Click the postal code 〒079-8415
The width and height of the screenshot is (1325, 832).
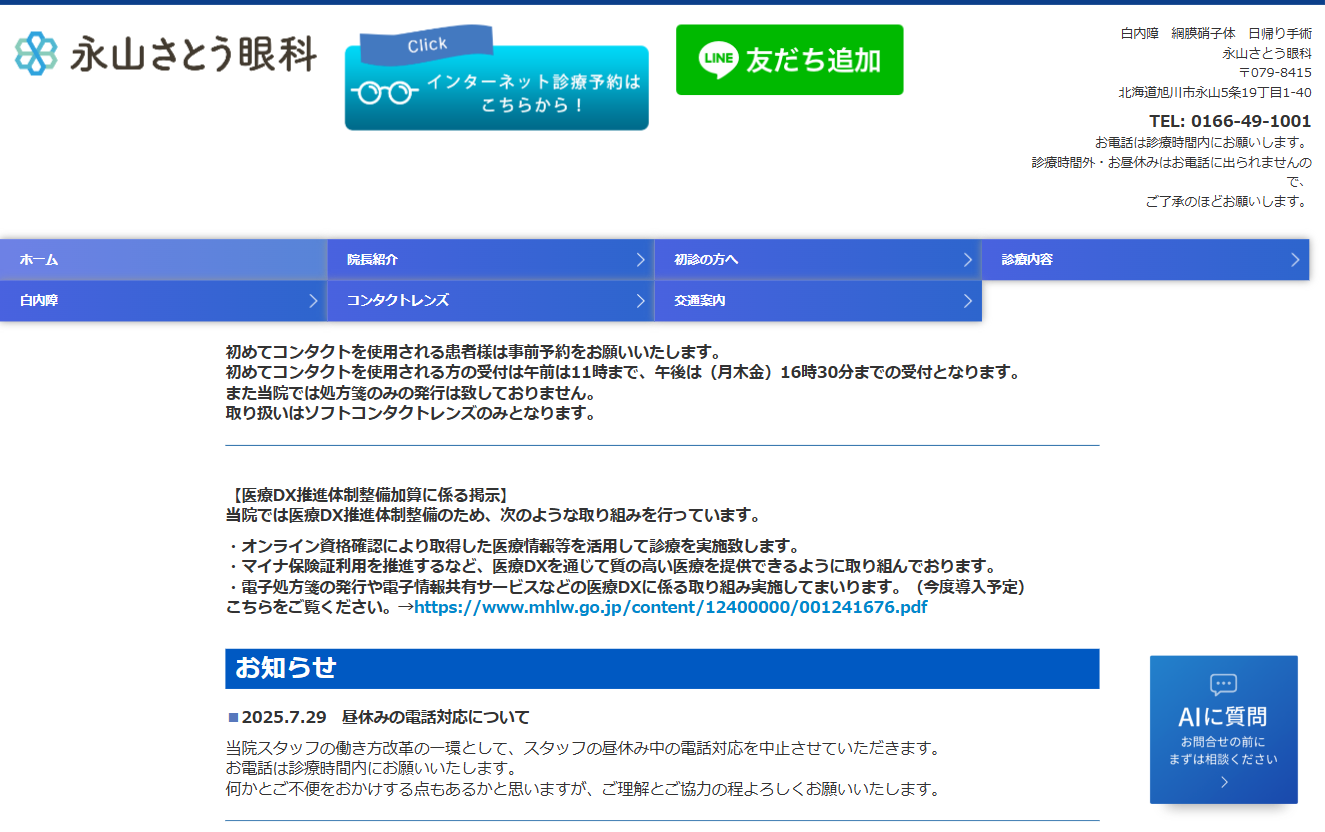coord(1275,73)
